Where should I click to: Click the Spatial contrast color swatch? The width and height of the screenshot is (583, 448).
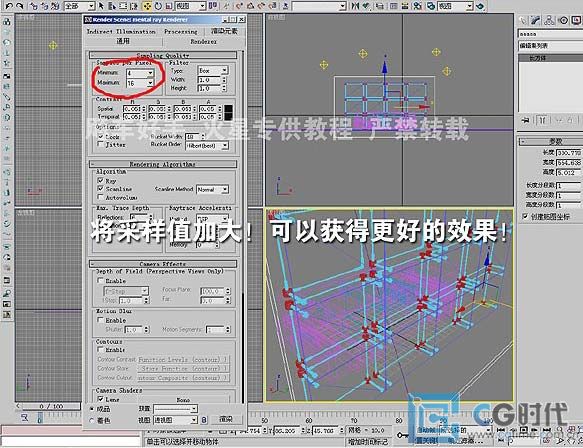(x=229, y=109)
